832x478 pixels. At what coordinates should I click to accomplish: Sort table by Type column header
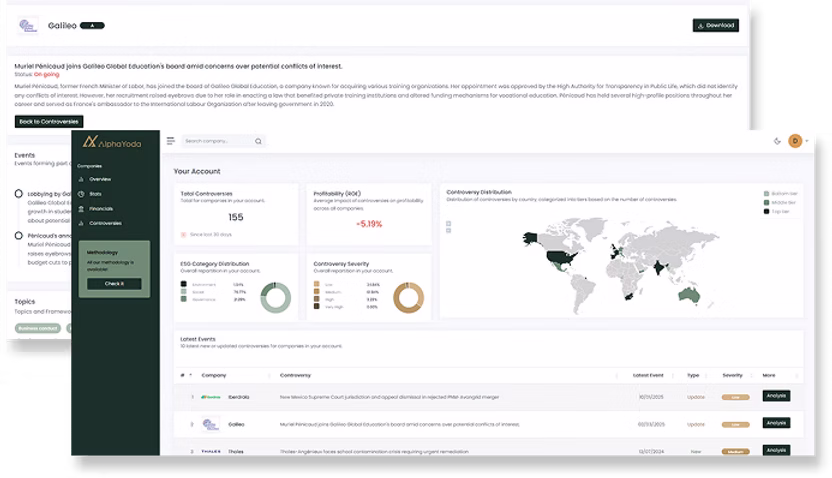click(693, 375)
